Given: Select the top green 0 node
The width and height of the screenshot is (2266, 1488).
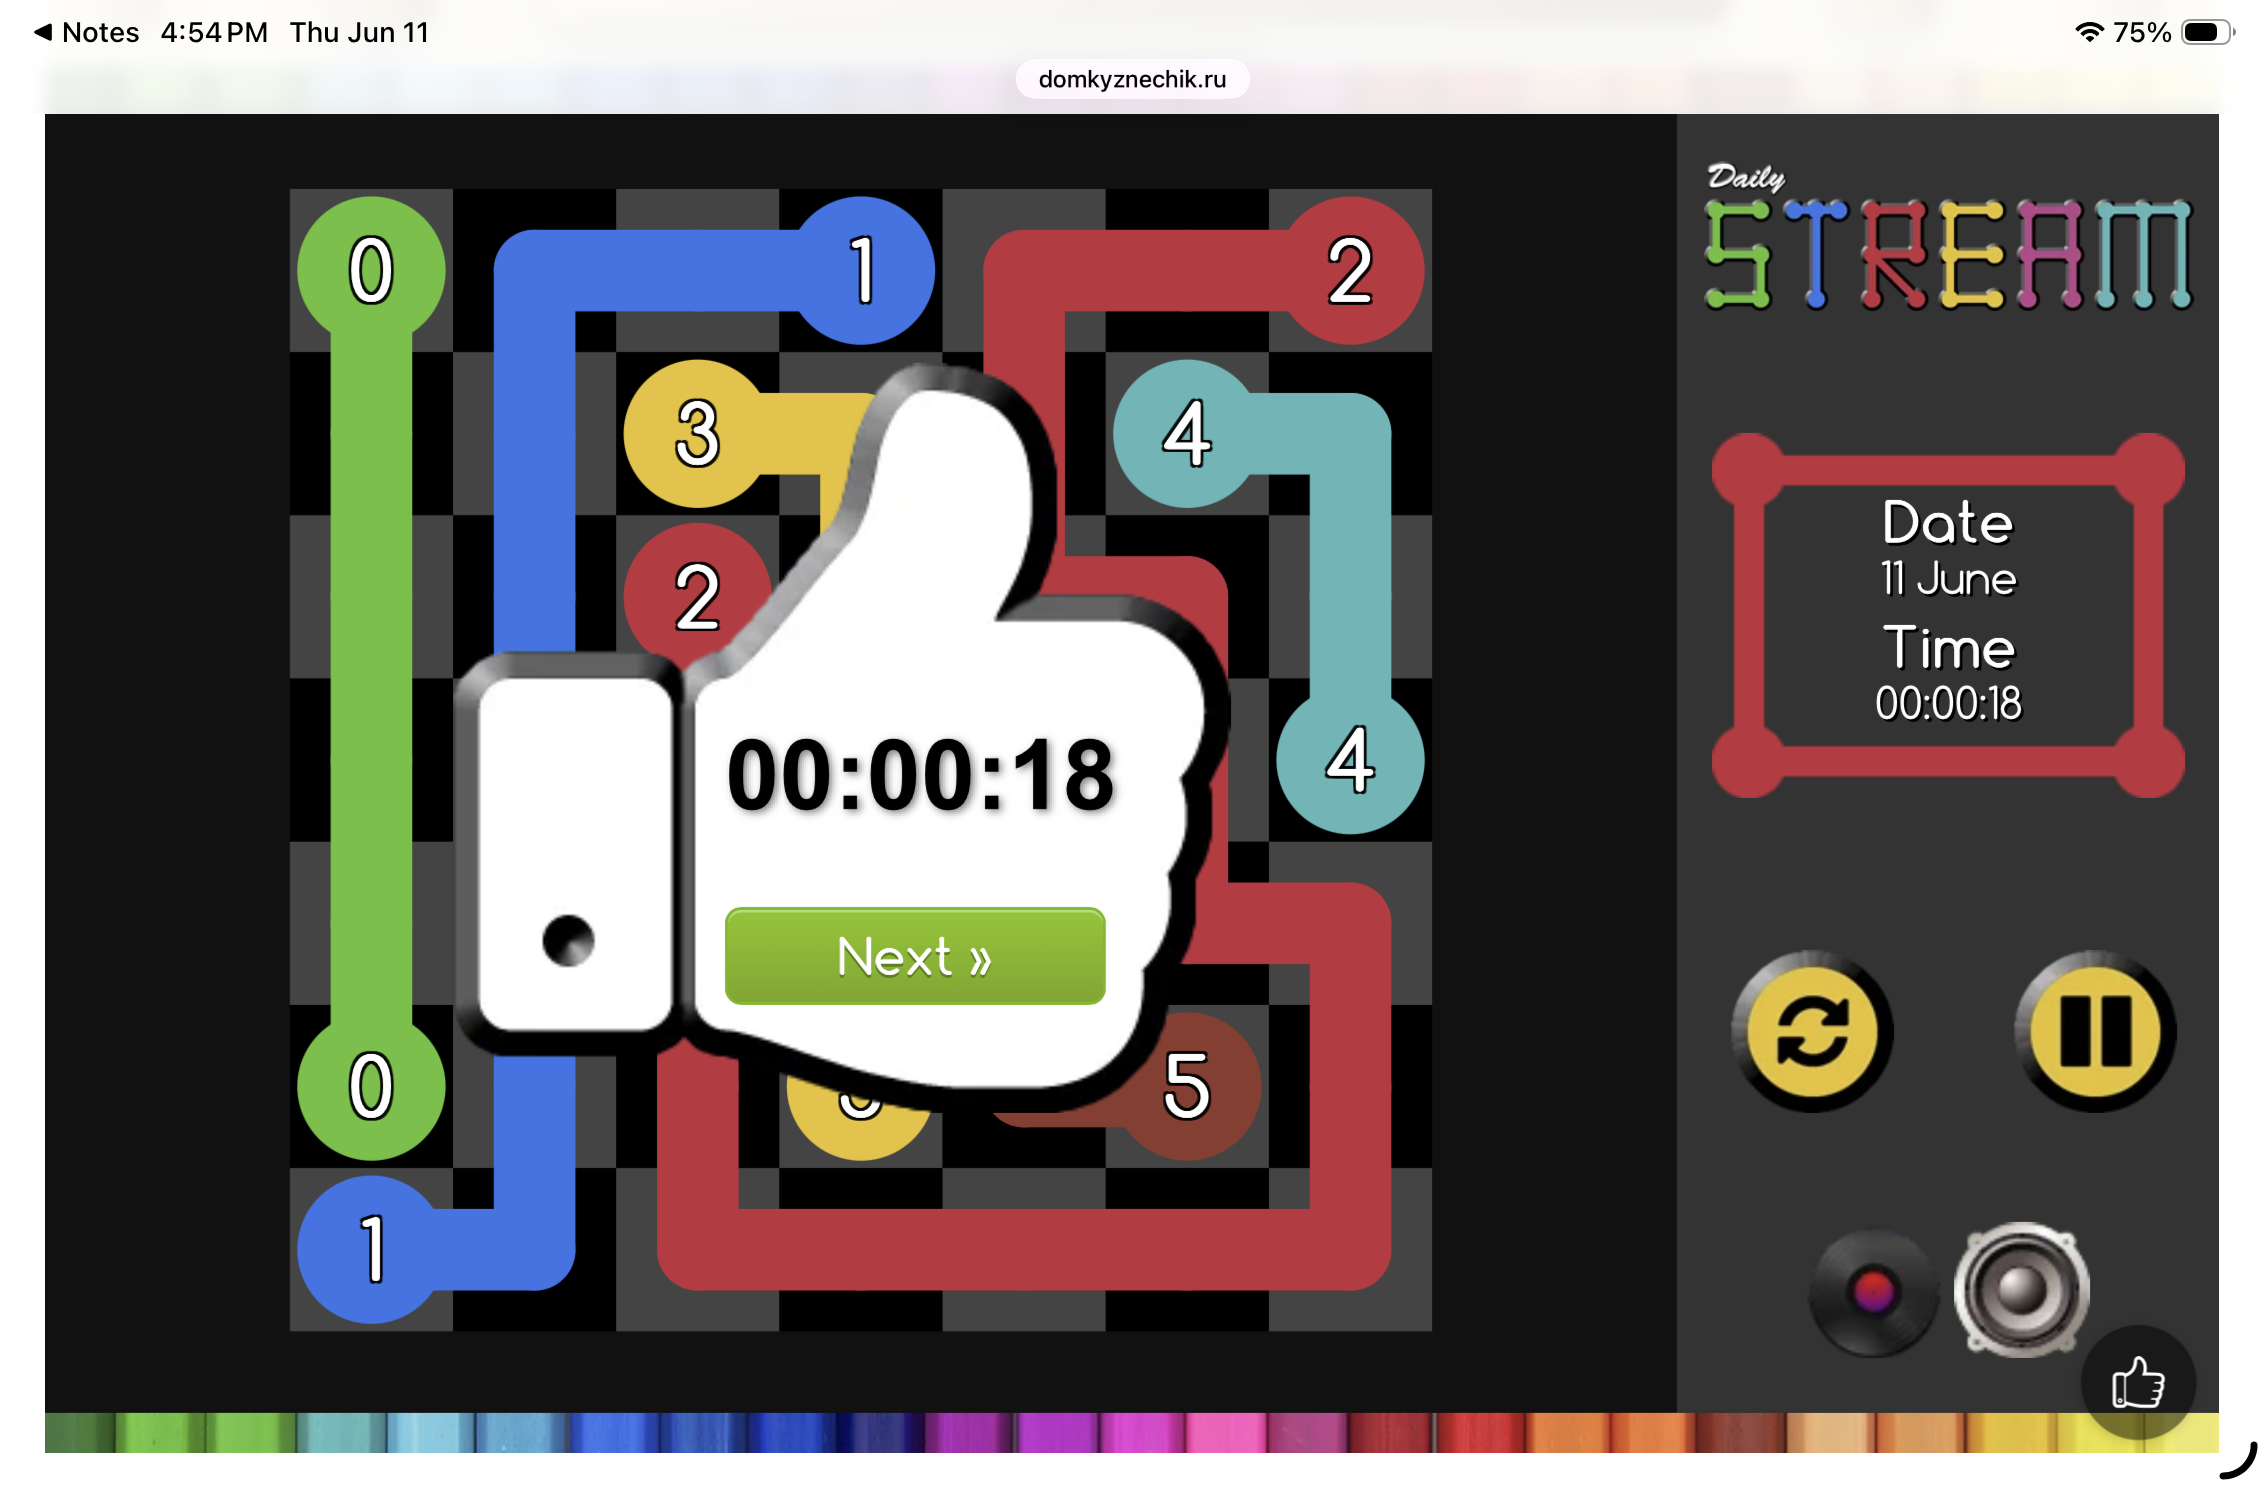Looking at the screenshot, I should point(371,270).
